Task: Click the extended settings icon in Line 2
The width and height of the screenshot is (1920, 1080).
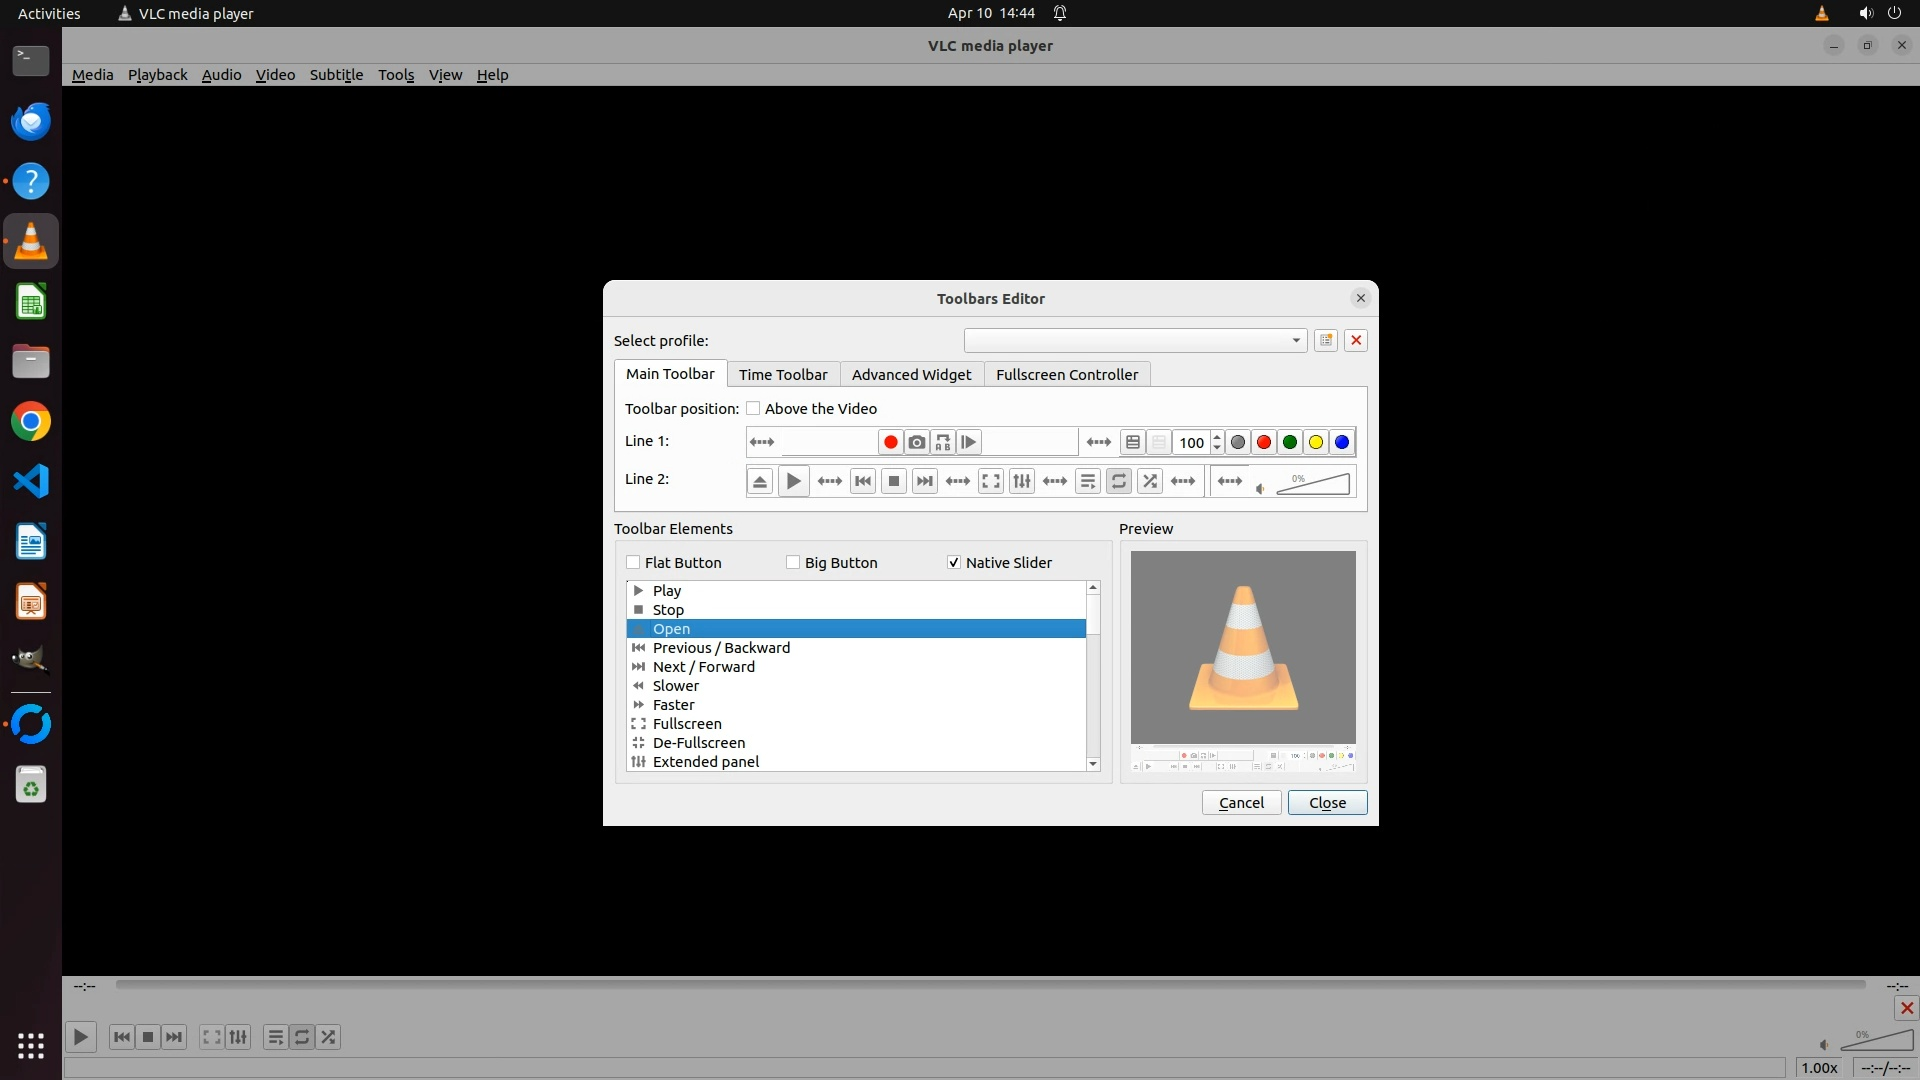Action: 1022,482
